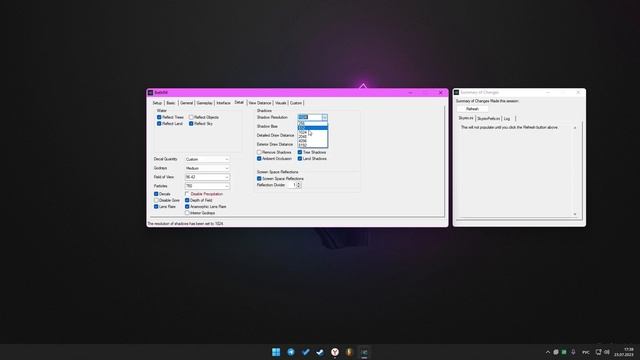Switch to the Custom tab

click(296, 103)
